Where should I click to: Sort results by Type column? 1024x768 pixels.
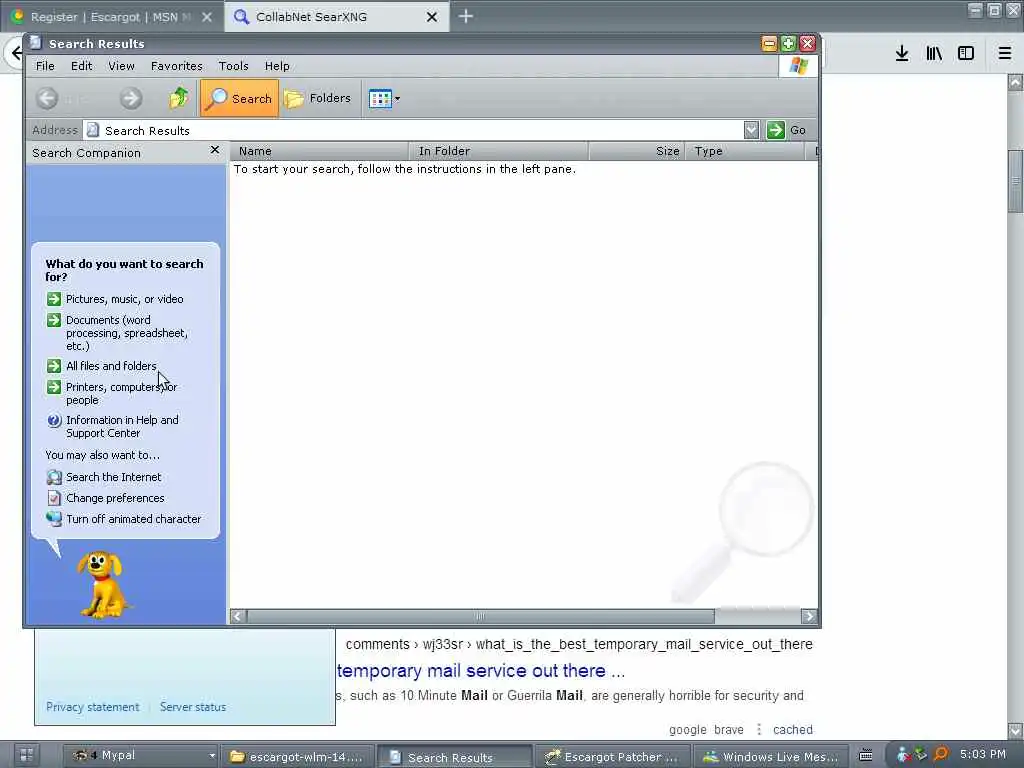(744, 152)
